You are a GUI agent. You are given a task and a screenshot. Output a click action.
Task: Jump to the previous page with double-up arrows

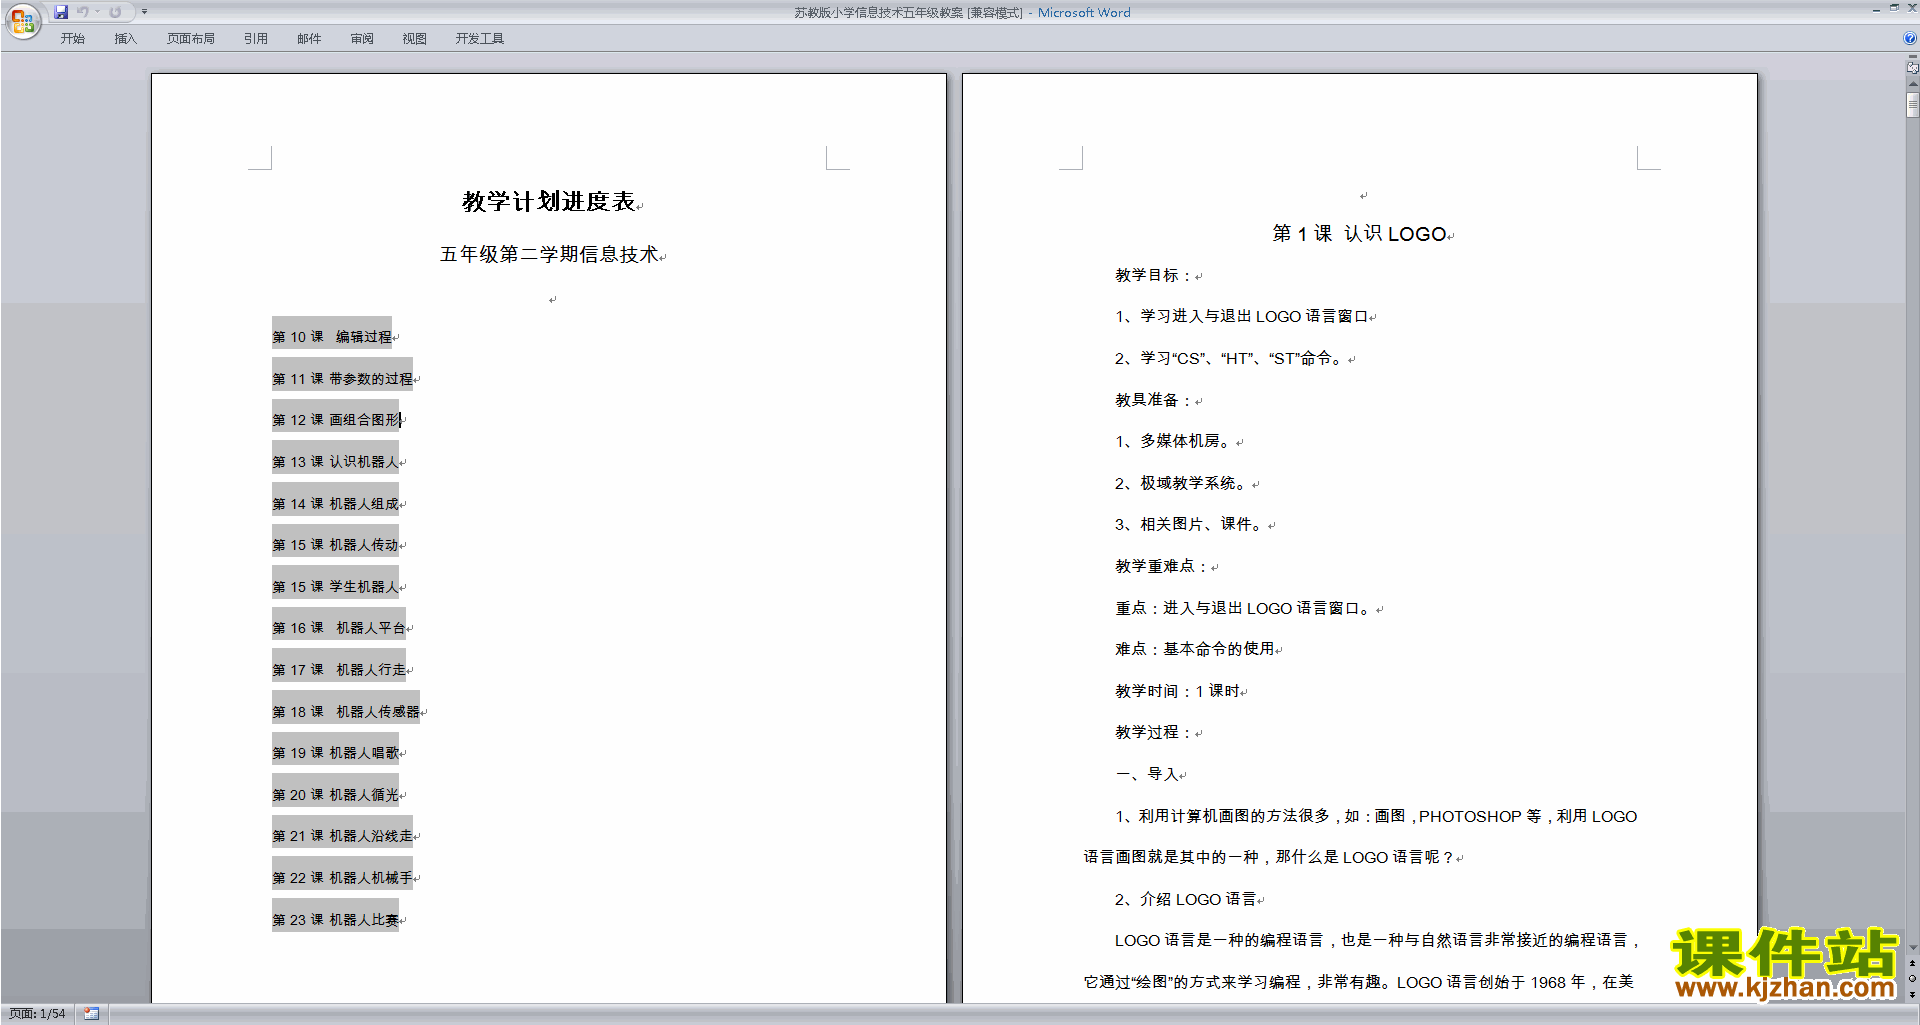click(1913, 963)
